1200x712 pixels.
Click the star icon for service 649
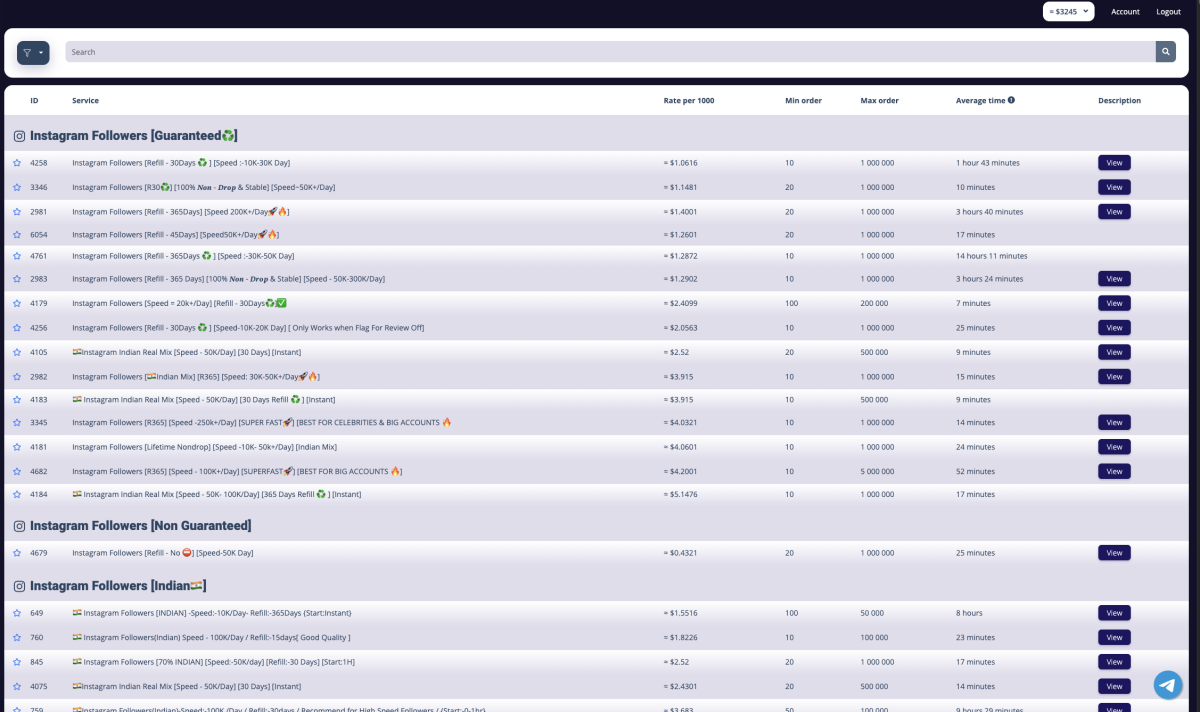pos(17,613)
